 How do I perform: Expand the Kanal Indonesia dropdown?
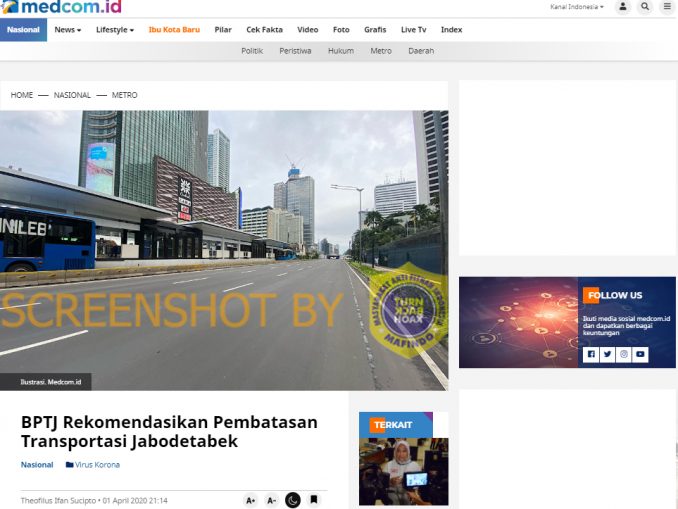(x=577, y=7)
